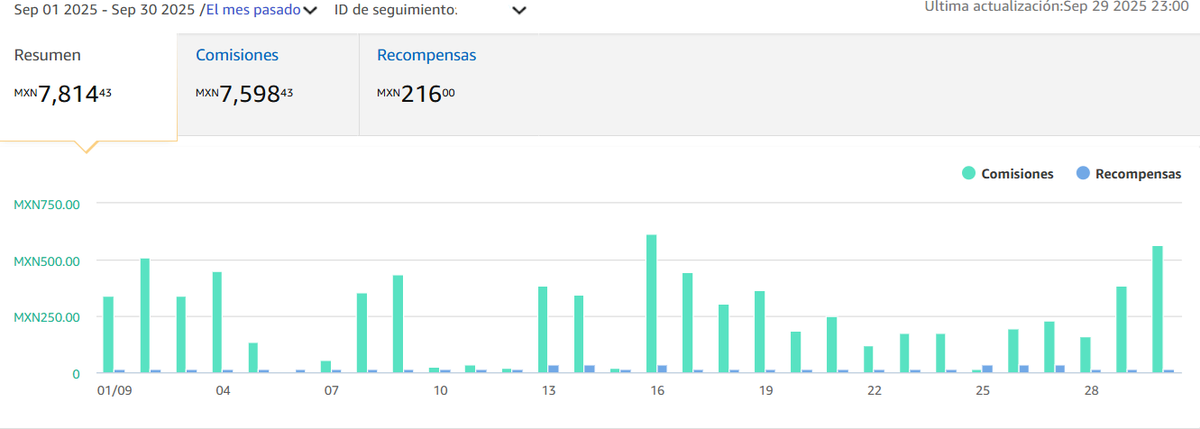Click the 16 date axis label
The height and width of the screenshot is (429, 1200).
coord(657,390)
